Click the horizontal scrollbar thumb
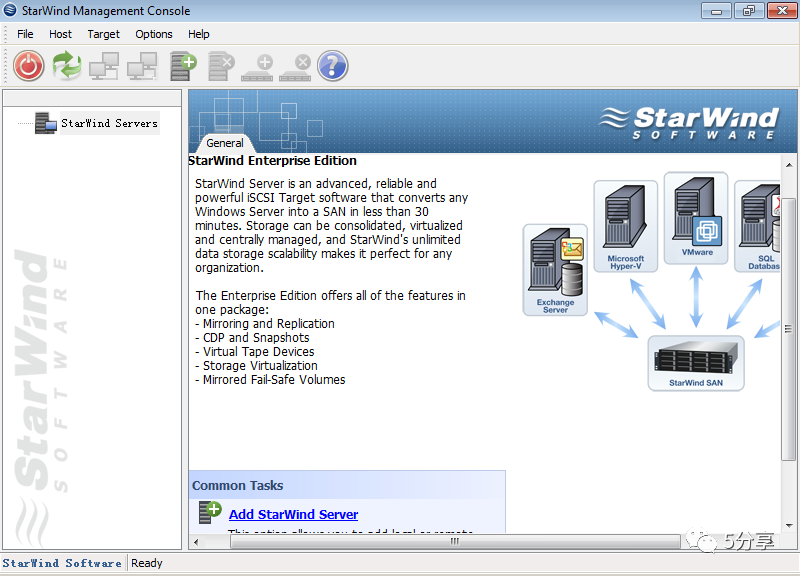Screen dimensions: 800x576 point(455,542)
